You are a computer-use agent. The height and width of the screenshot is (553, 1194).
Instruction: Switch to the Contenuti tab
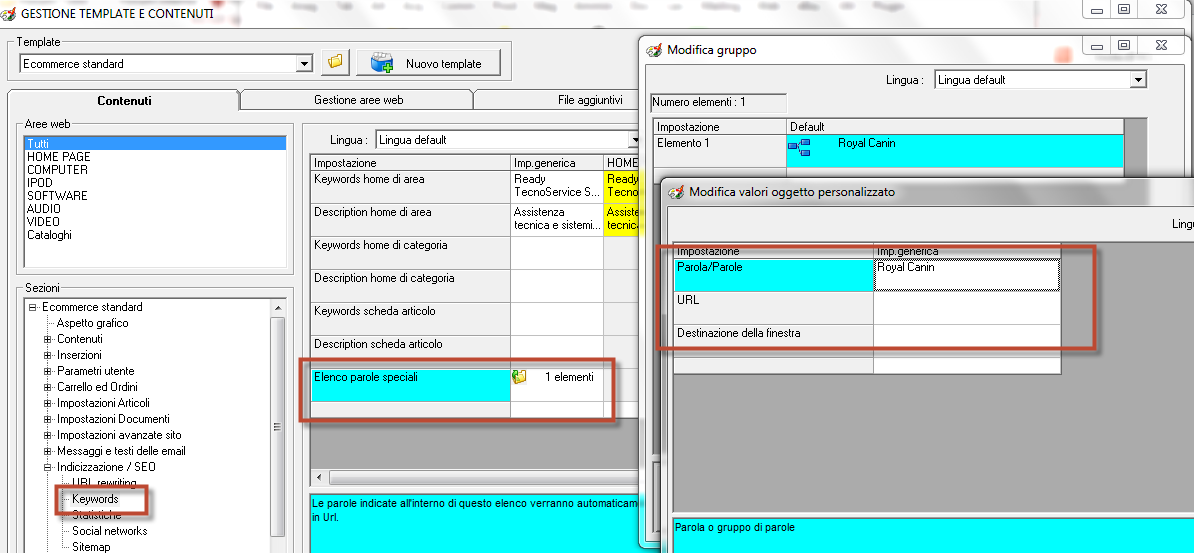[124, 101]
